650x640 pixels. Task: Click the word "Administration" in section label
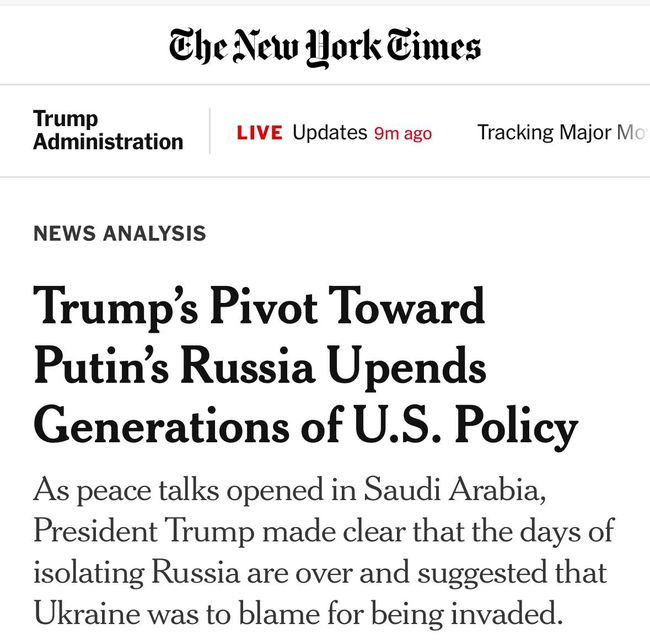pos(108,142)
